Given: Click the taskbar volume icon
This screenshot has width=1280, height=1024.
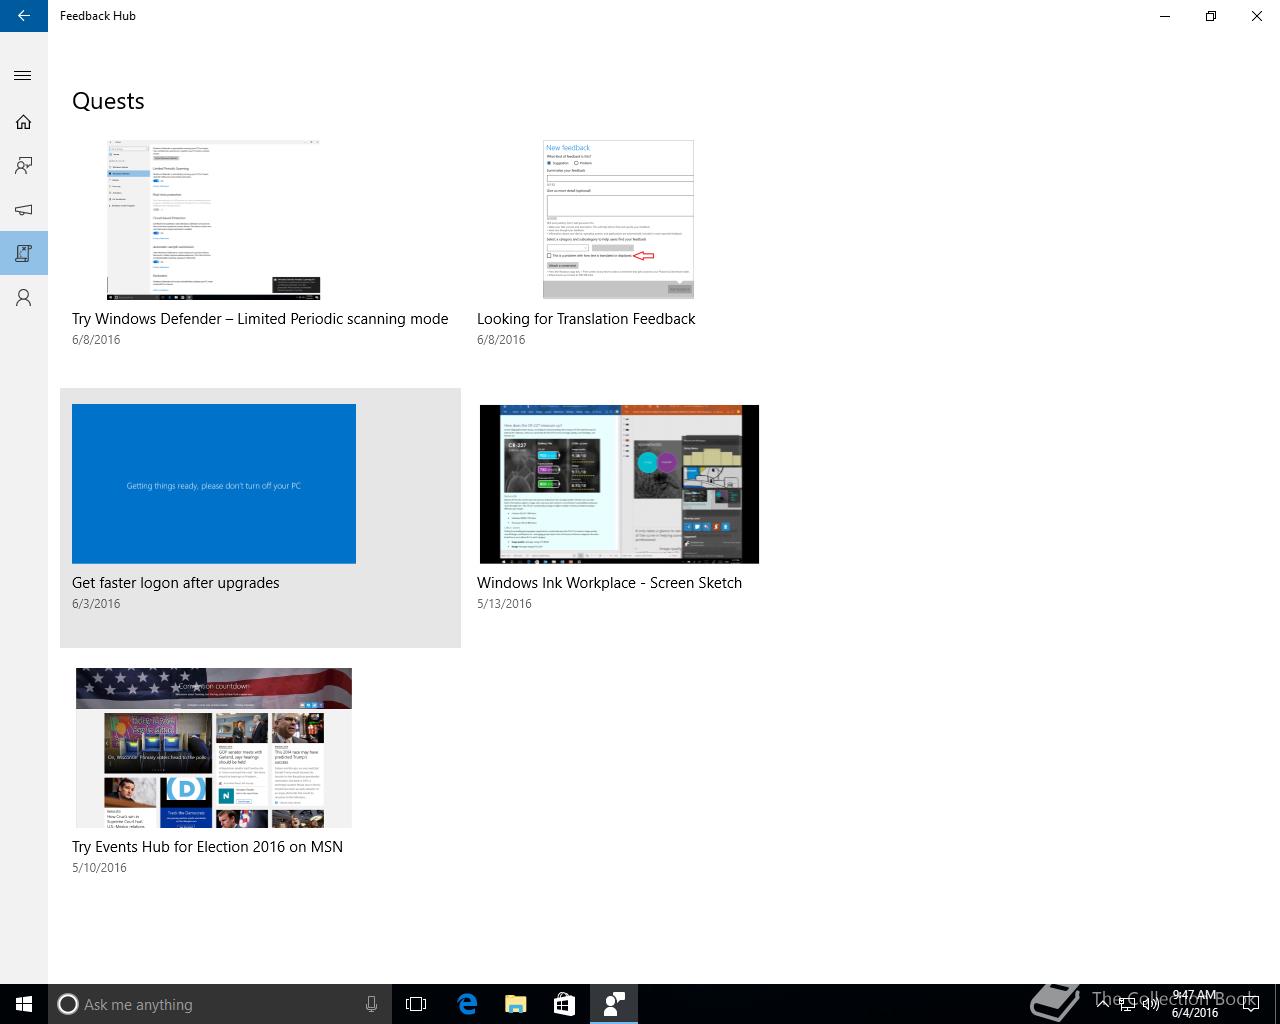Looking at the screenshot, I should [x=1151, y=1004].
